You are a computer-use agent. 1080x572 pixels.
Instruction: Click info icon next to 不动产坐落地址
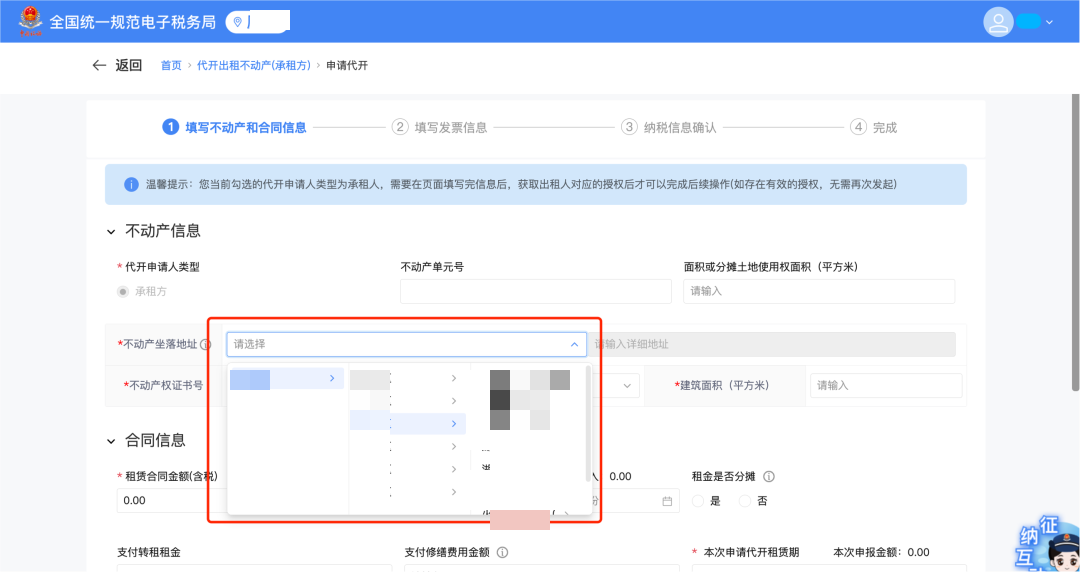pos(205,344)
